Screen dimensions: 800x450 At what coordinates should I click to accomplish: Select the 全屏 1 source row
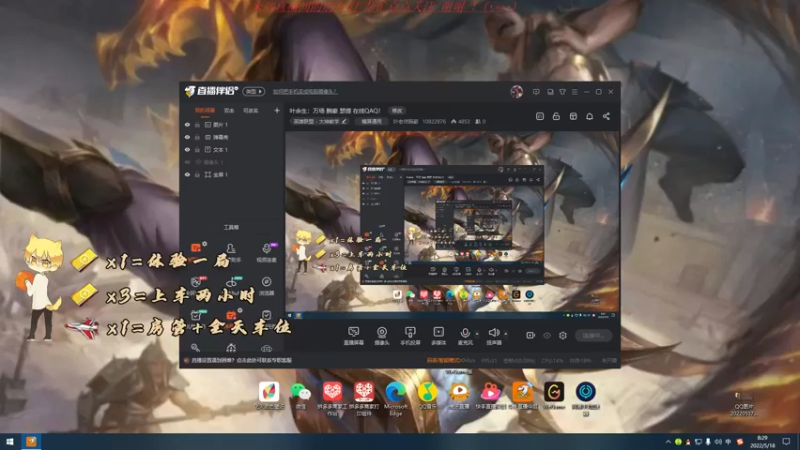pyautogui.click(x=232, y=174)
